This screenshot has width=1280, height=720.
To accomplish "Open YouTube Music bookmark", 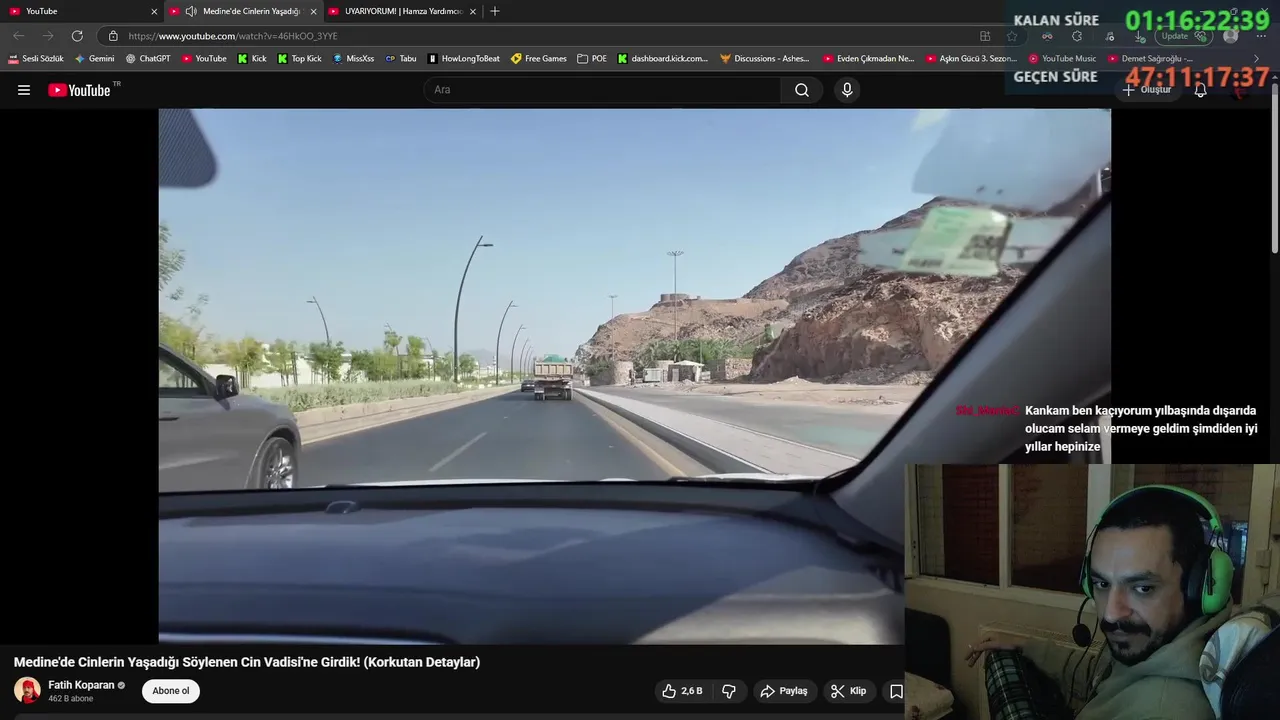I will 1062,59.
